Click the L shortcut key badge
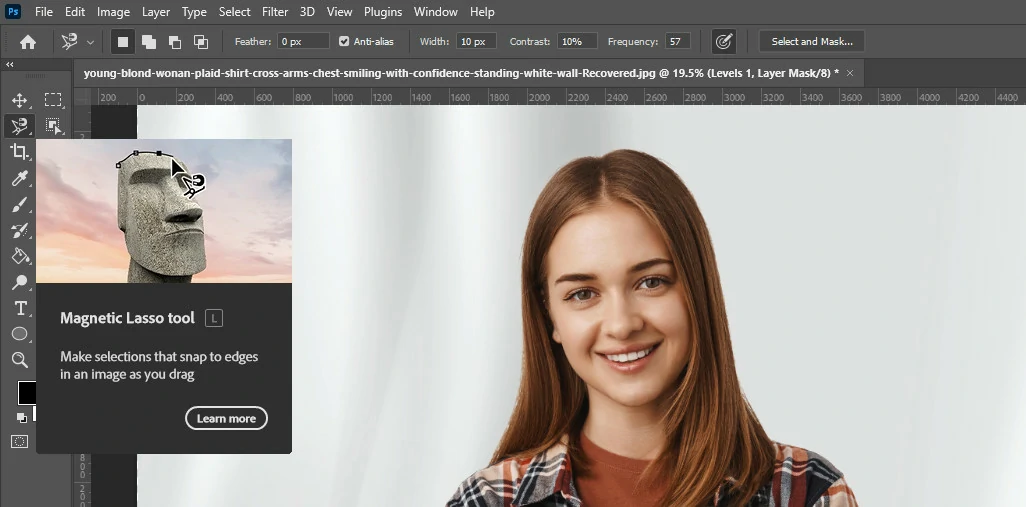This screenshot has width=1026, height=507. (214, 319)
